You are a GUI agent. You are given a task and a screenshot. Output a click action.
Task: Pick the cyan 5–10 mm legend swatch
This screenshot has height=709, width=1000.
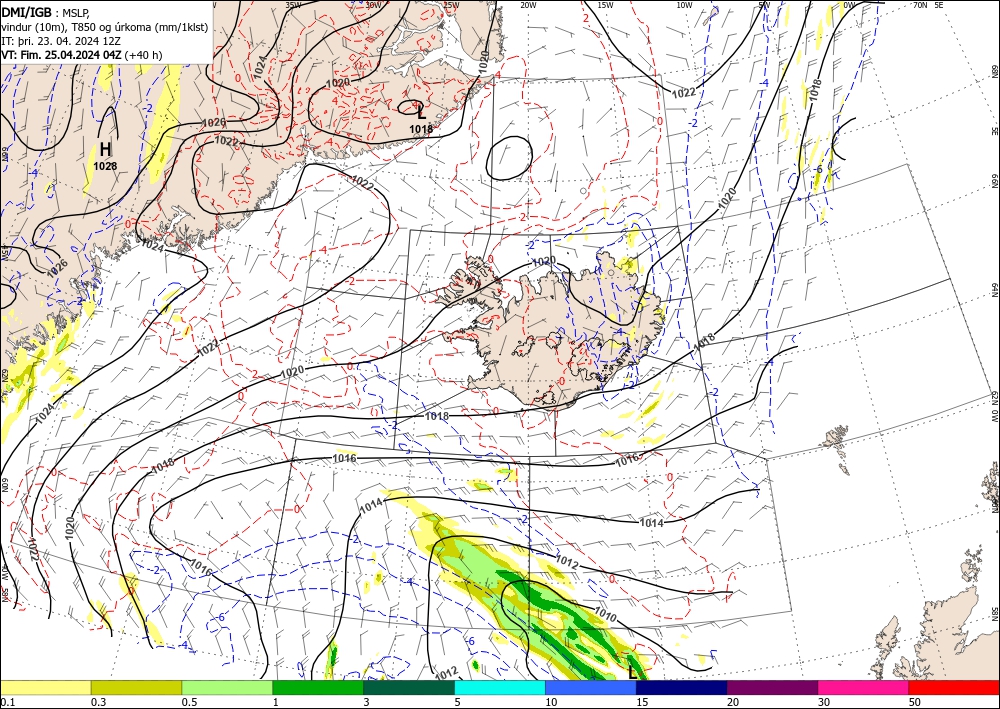(500, 687)
